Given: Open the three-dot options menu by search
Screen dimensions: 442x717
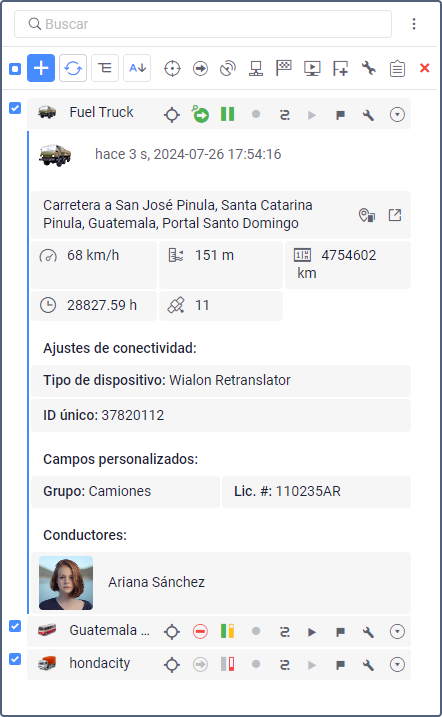Looking at the screenshot, I should (414, 24).
